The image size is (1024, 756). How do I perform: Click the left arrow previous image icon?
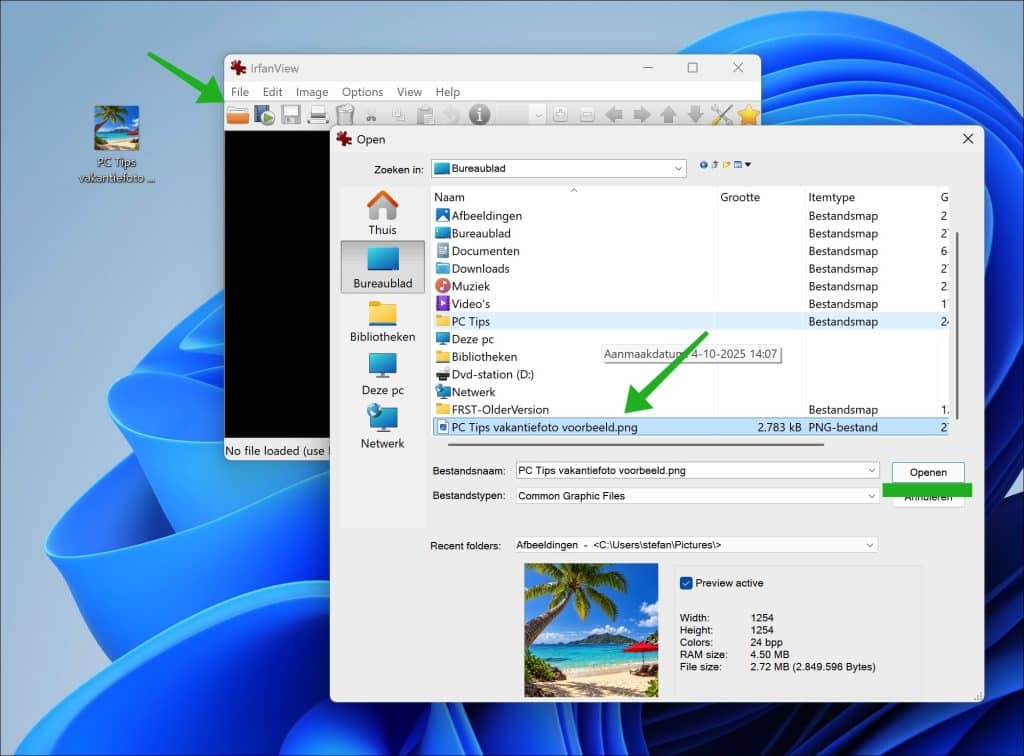tap(614, 115)
